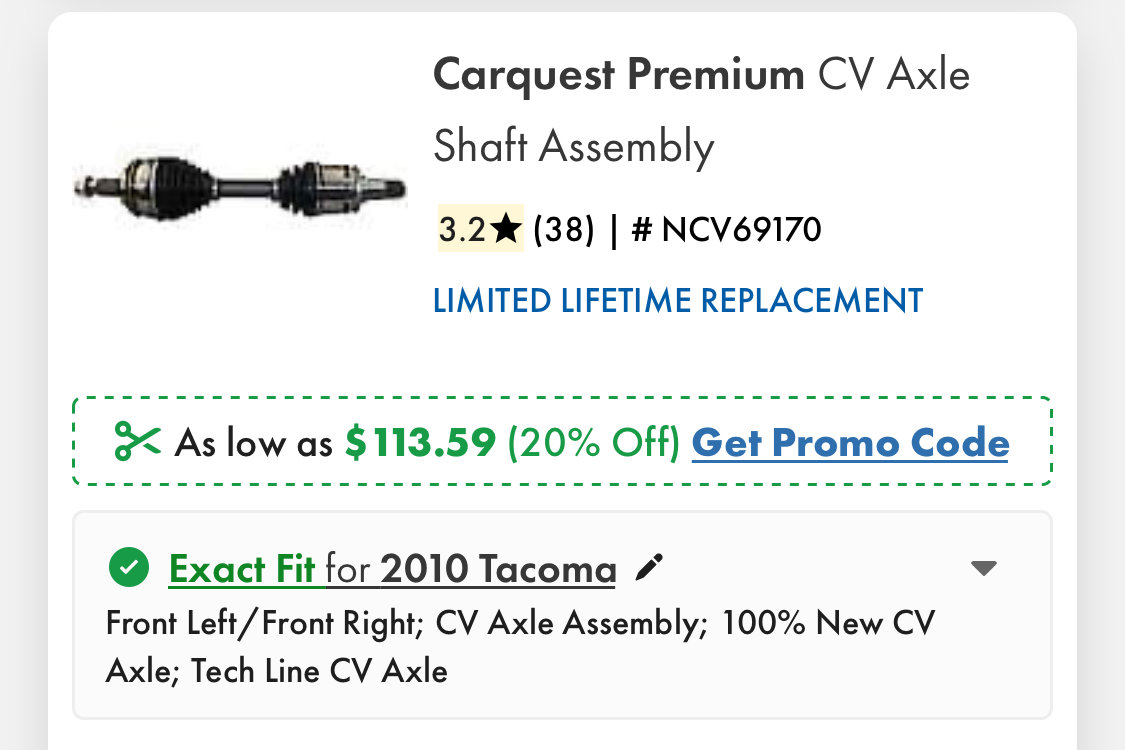Click the 2010 Tacoma vehicle link
The image size is (1125, 750).
pos(498,569)
